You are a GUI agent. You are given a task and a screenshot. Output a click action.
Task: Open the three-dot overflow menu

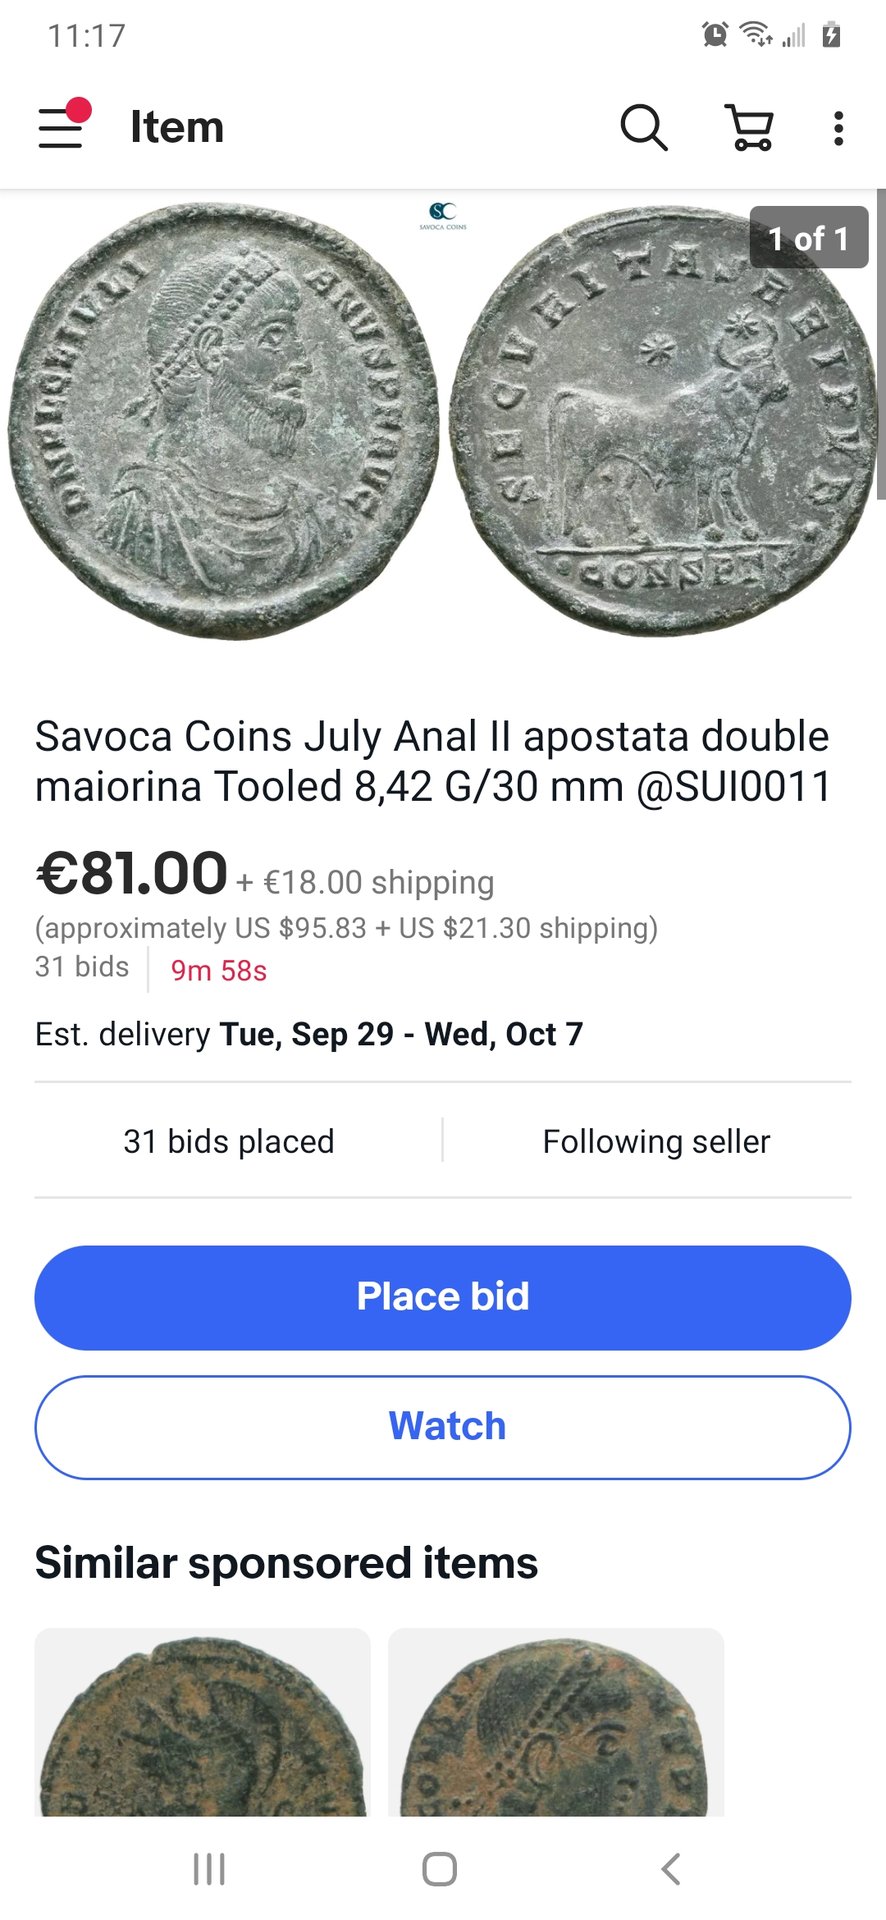pos(838,128)
